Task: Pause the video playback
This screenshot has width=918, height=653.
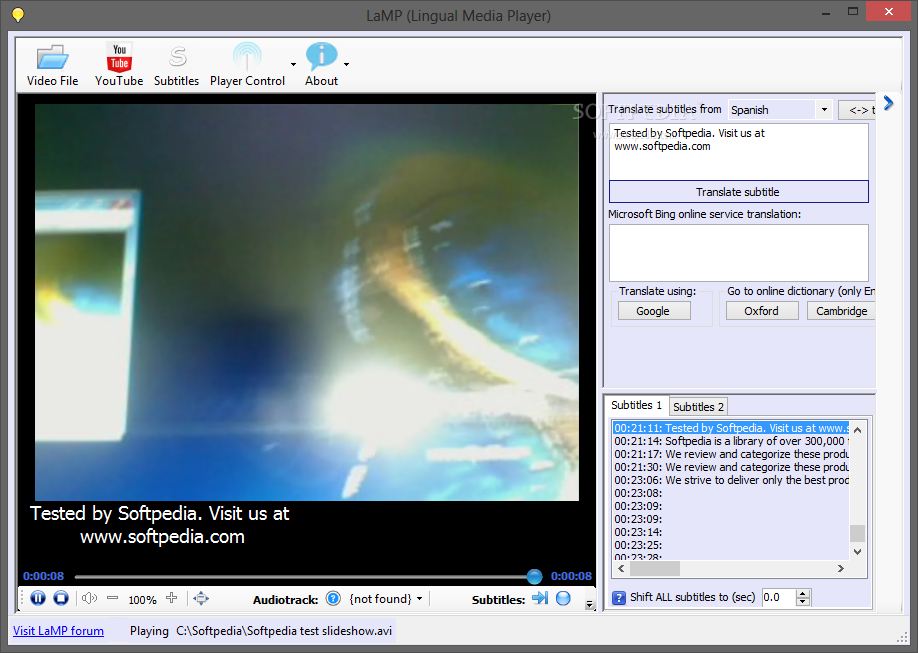Action: (38, 598)
